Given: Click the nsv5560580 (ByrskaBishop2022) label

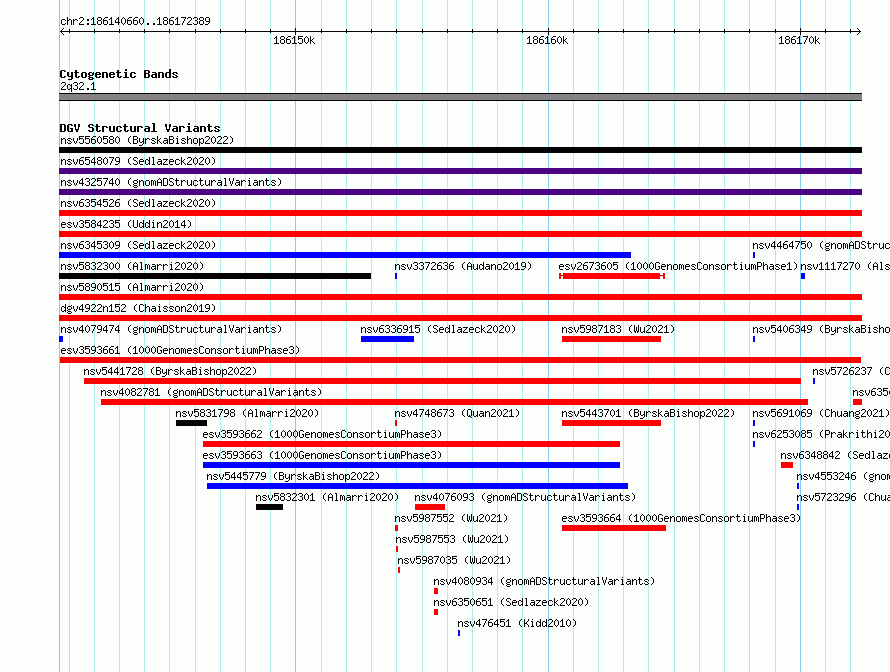Looking at the screenshot, I should pos(147,140).
